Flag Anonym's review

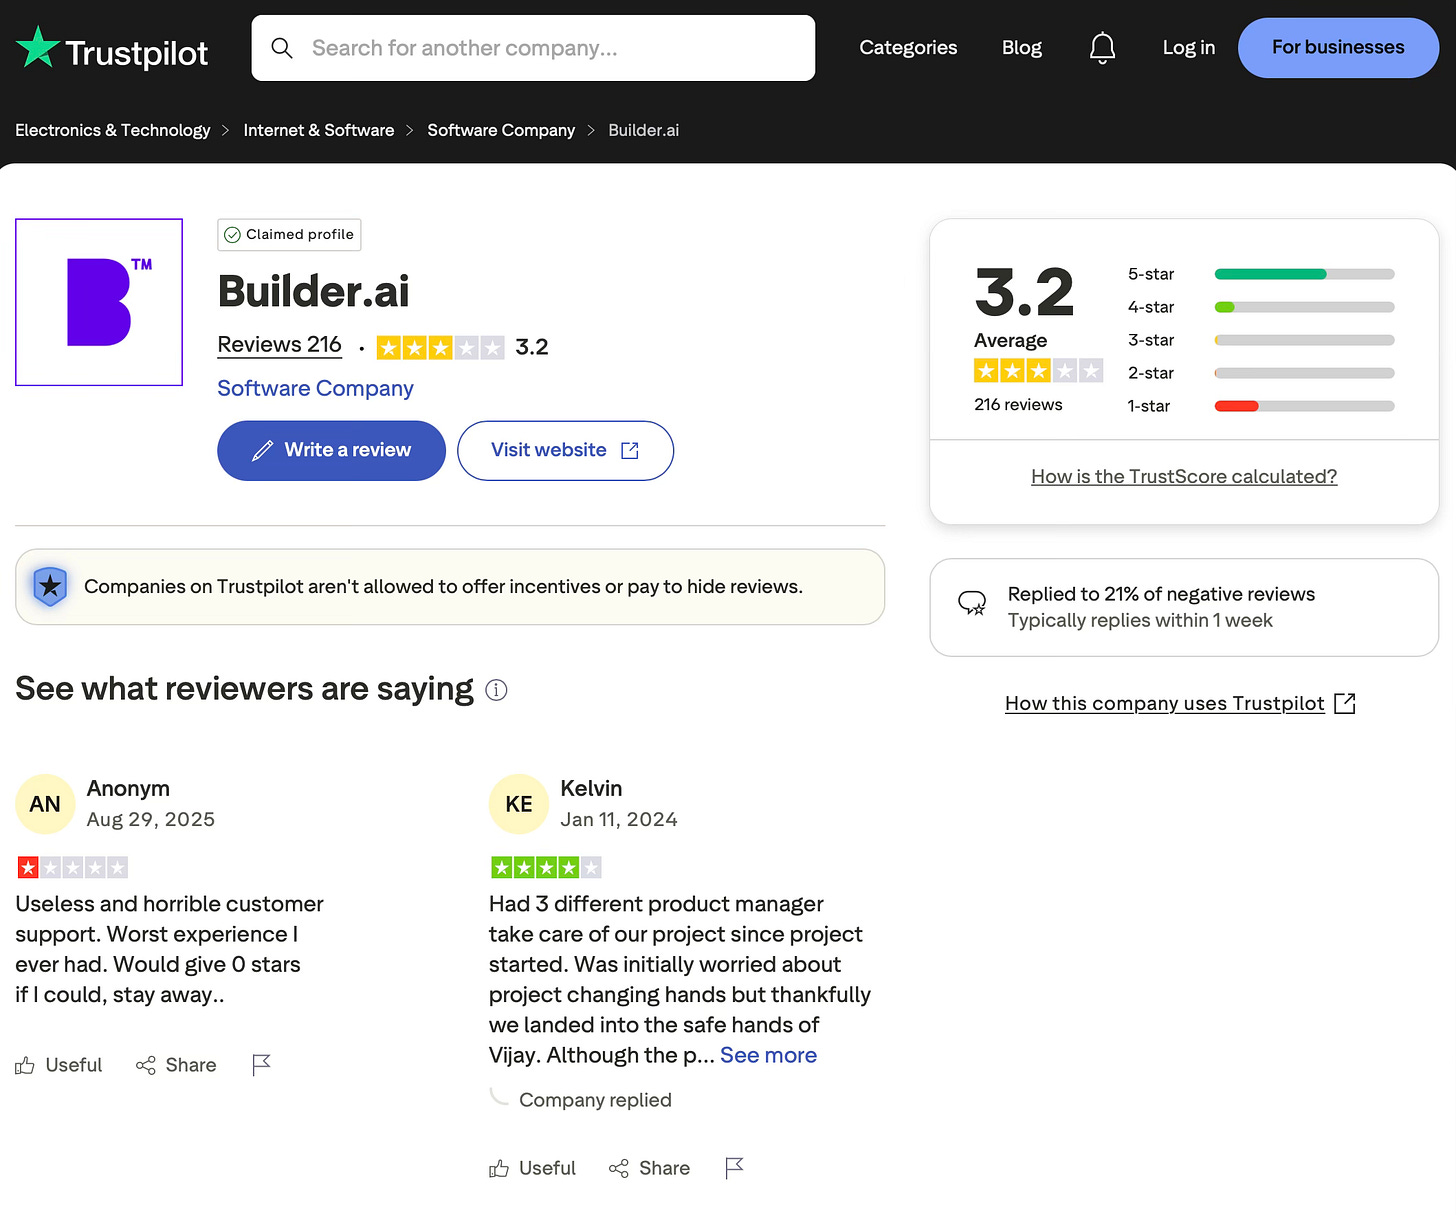coord(261,1065)
